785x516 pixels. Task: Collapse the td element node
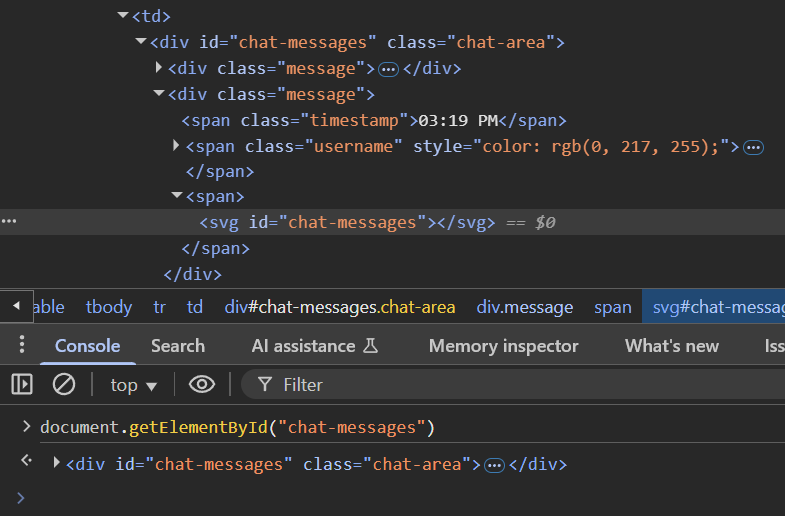tap(123, 16)
